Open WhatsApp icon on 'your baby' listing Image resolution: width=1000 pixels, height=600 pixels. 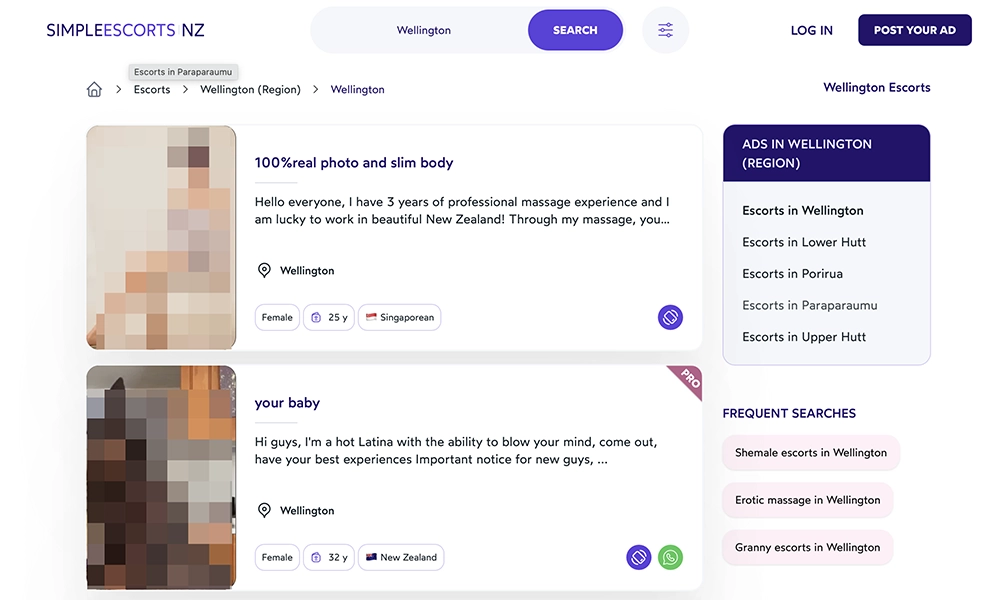[670, 557]
